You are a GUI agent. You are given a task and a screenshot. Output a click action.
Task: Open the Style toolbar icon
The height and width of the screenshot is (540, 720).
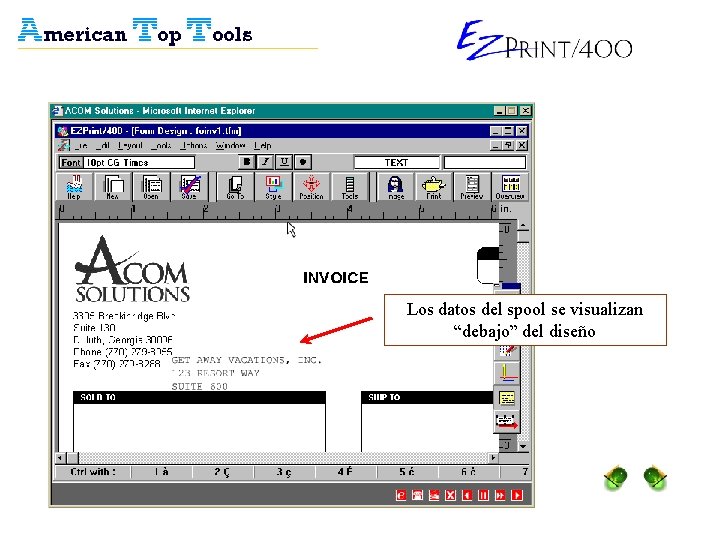273,187
